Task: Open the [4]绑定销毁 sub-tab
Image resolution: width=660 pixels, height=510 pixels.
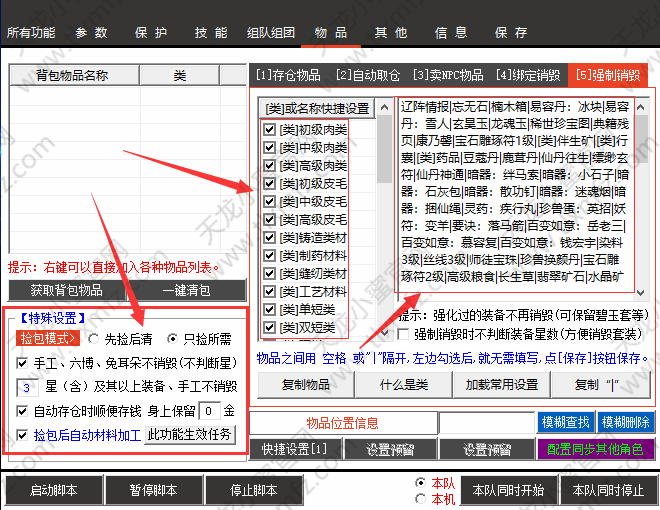Action: (528, 75)
